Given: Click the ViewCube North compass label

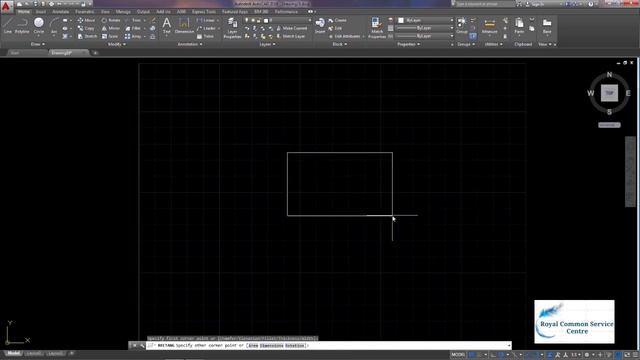Looking at the screenshot, I should click(609, 75).
